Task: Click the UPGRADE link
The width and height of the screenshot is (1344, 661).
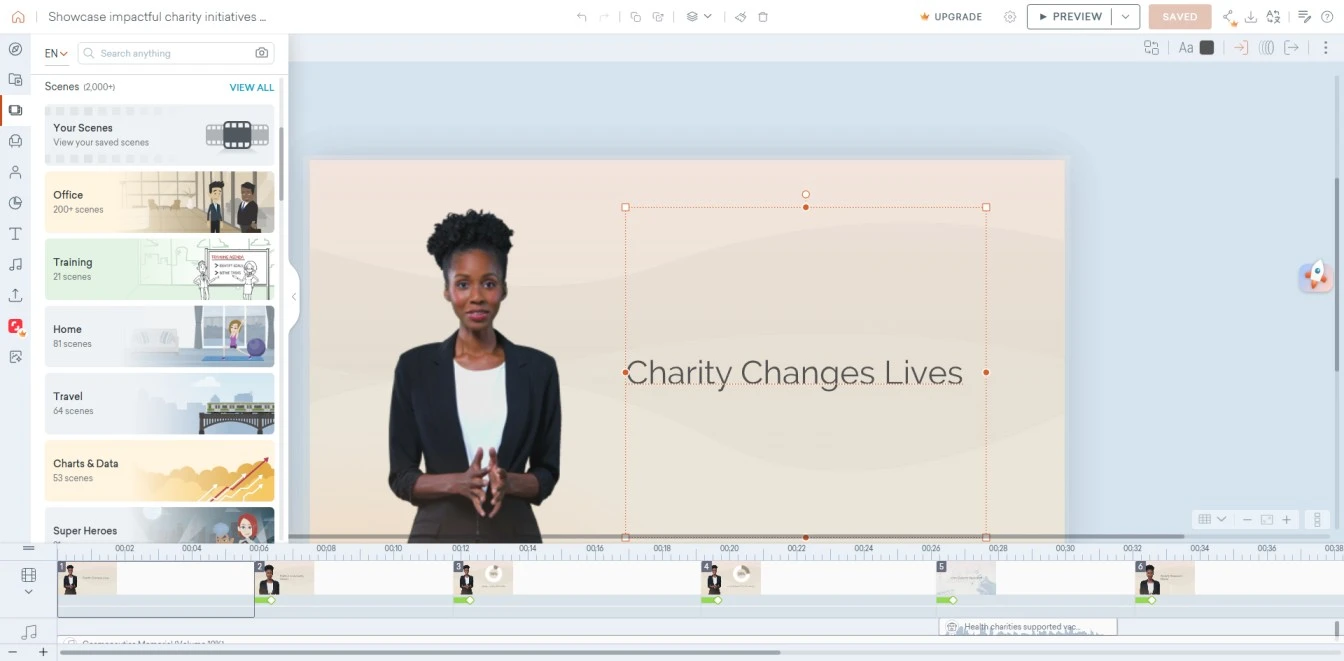Action: (951, 17)
